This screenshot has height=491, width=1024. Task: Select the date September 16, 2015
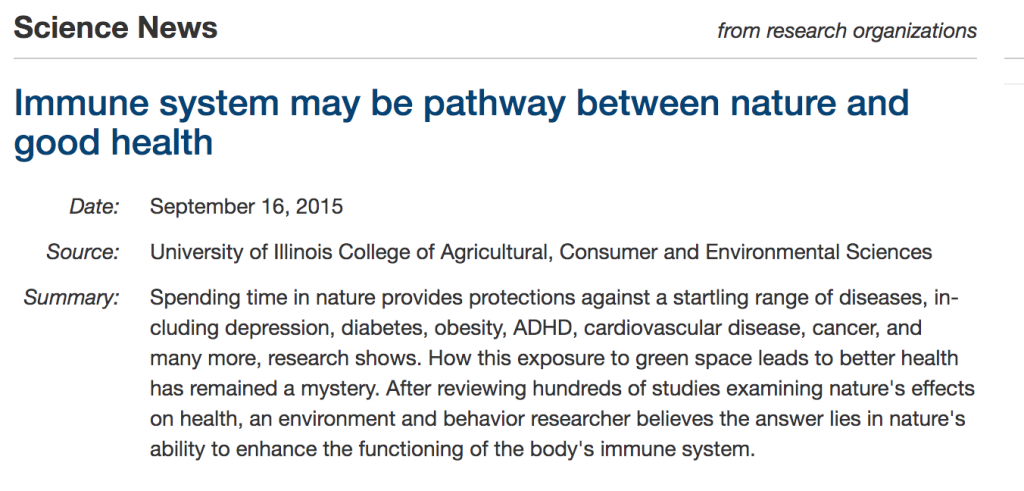pyautogui.click(x=246, y=207)
